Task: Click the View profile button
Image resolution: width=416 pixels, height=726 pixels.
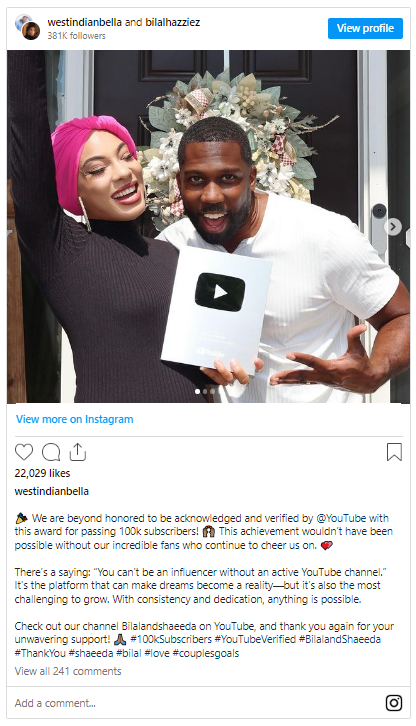Action: pyautogui.click(x=366, y=28)
